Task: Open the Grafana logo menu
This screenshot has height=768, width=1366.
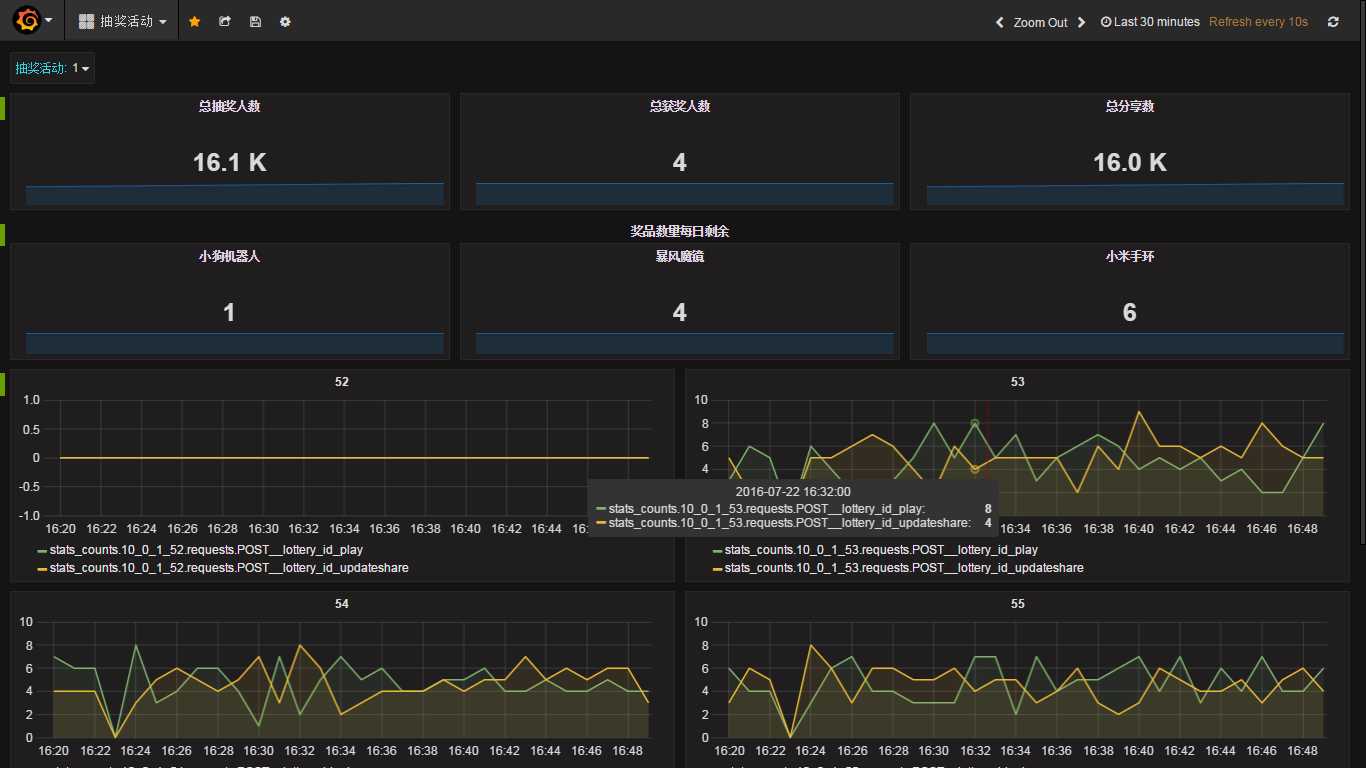Action: point(33,20)
